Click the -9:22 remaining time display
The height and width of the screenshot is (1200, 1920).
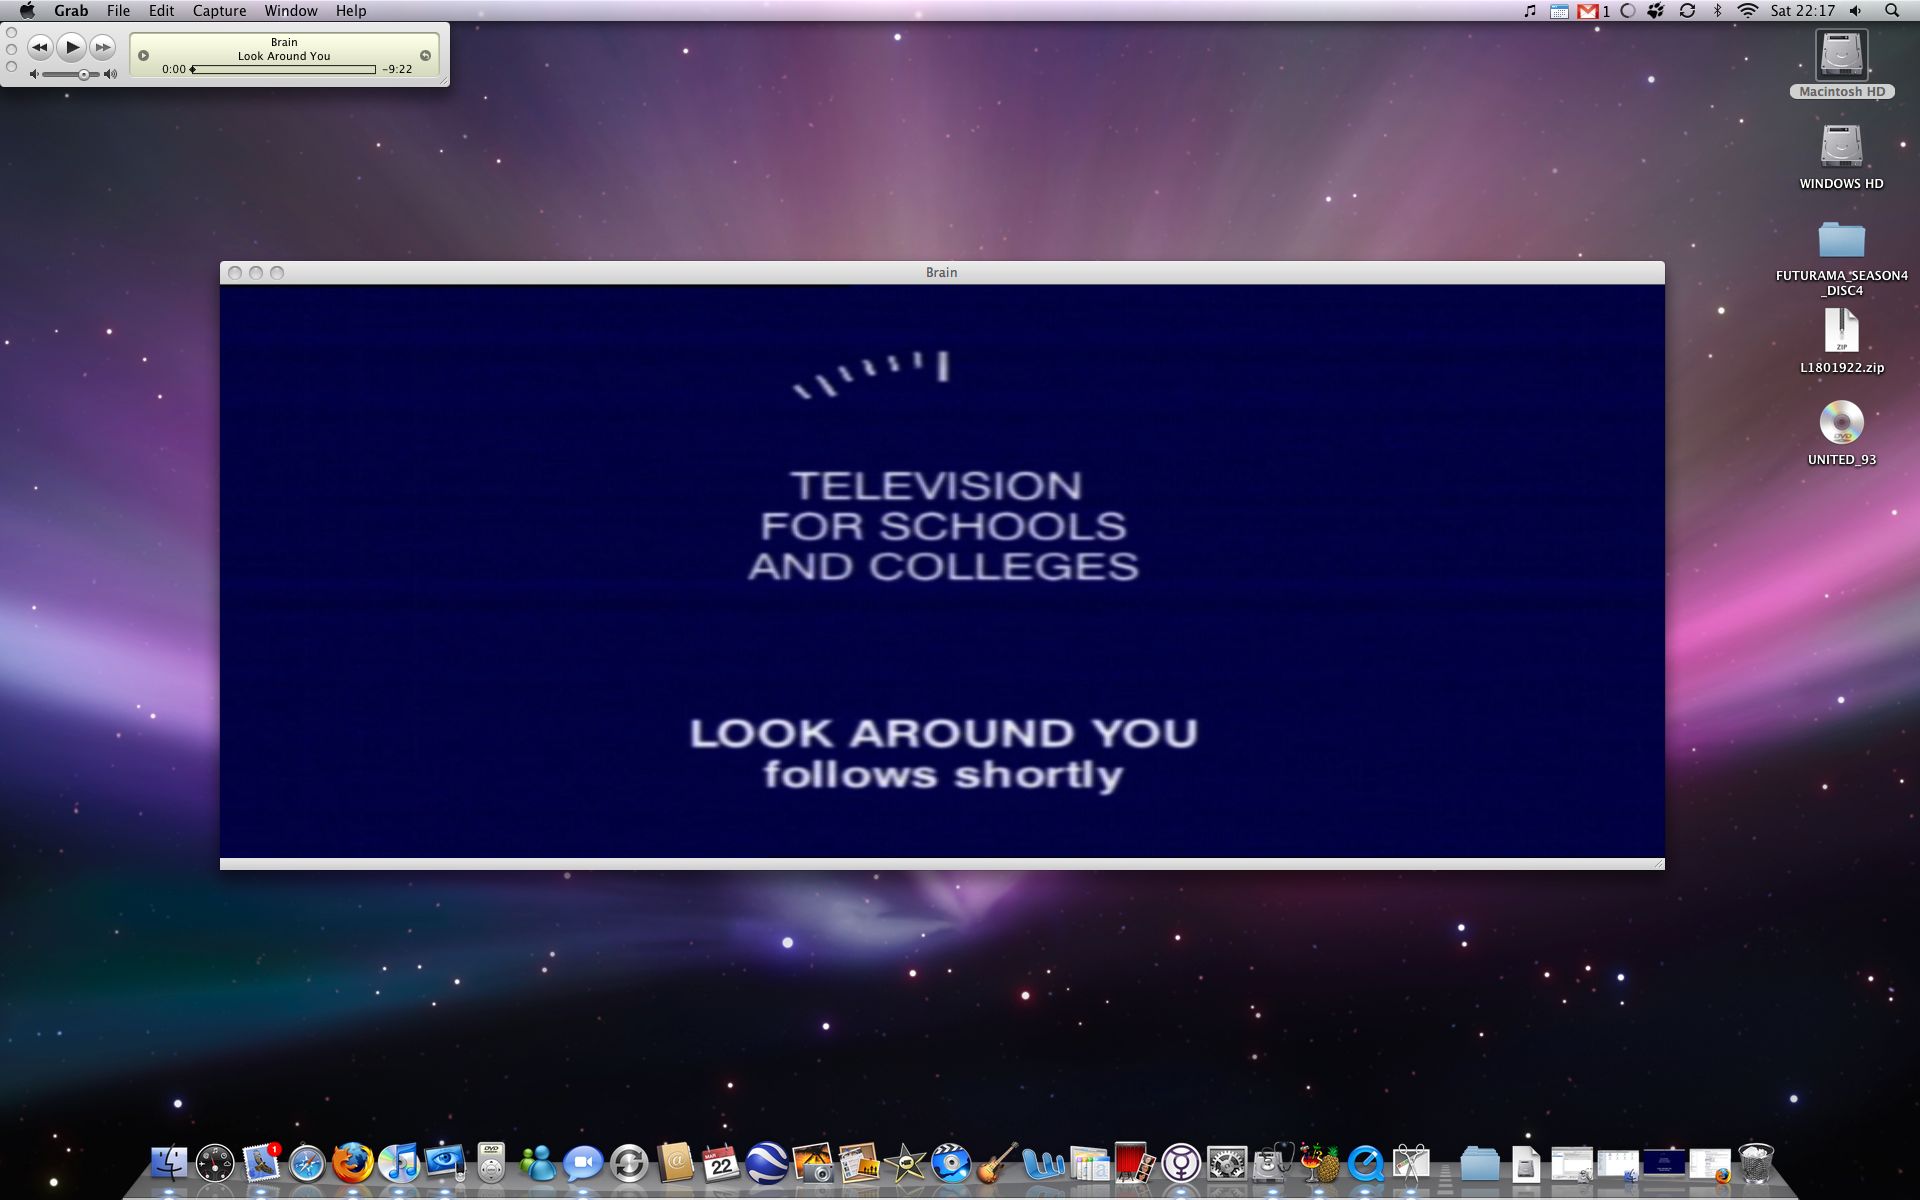point(397,70)
